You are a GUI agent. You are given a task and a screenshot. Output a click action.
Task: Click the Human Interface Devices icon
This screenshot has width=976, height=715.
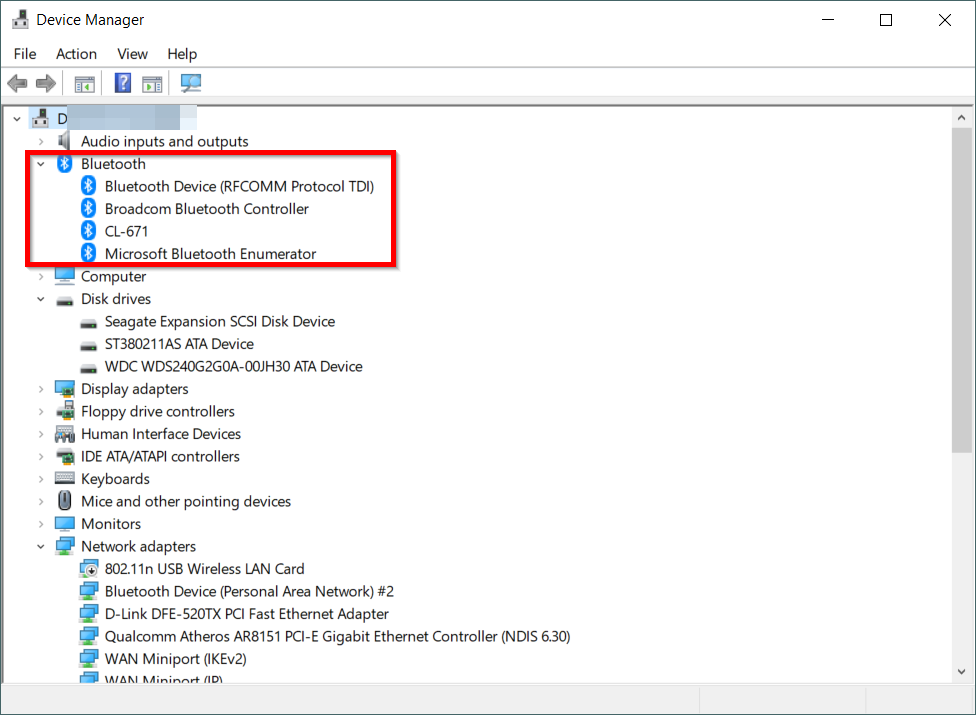click(x=65, y=434)
